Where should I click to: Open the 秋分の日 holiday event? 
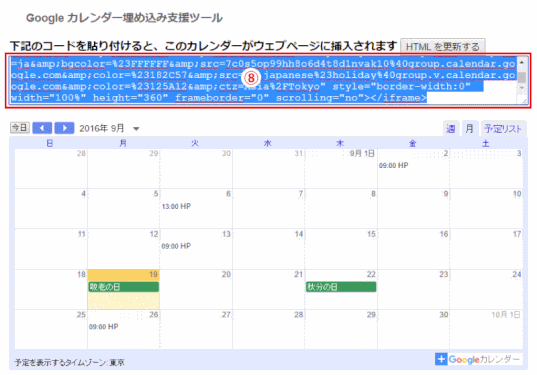coord(341,287)
